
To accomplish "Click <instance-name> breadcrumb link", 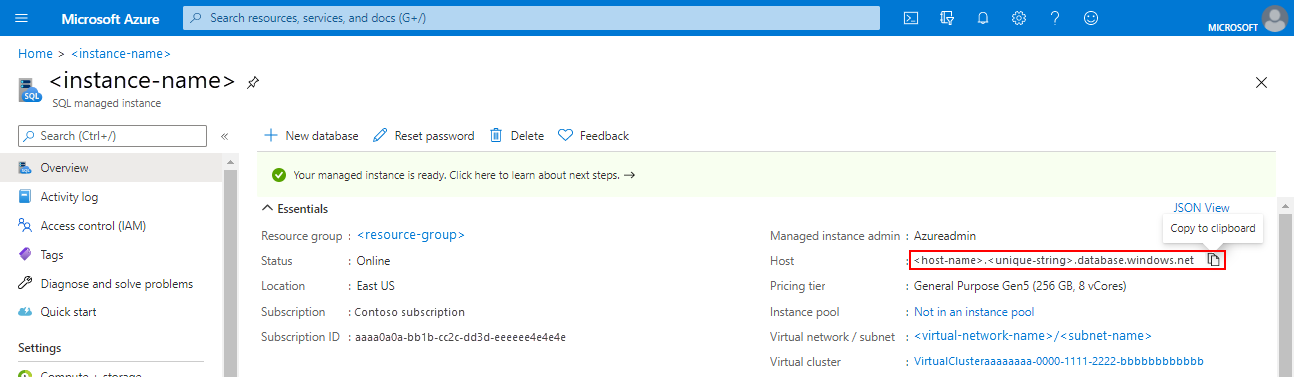I will tap(121, 54).
